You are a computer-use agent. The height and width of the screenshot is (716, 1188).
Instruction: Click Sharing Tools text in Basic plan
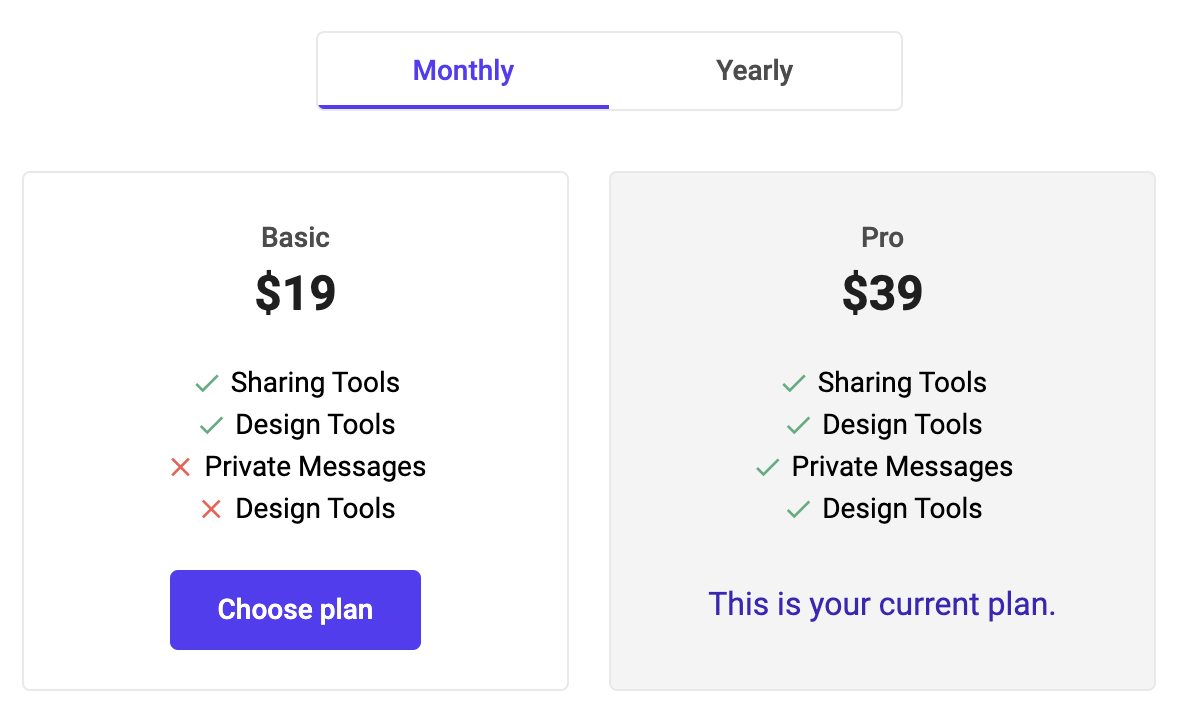pyautogui.click(x=315, y=383)
